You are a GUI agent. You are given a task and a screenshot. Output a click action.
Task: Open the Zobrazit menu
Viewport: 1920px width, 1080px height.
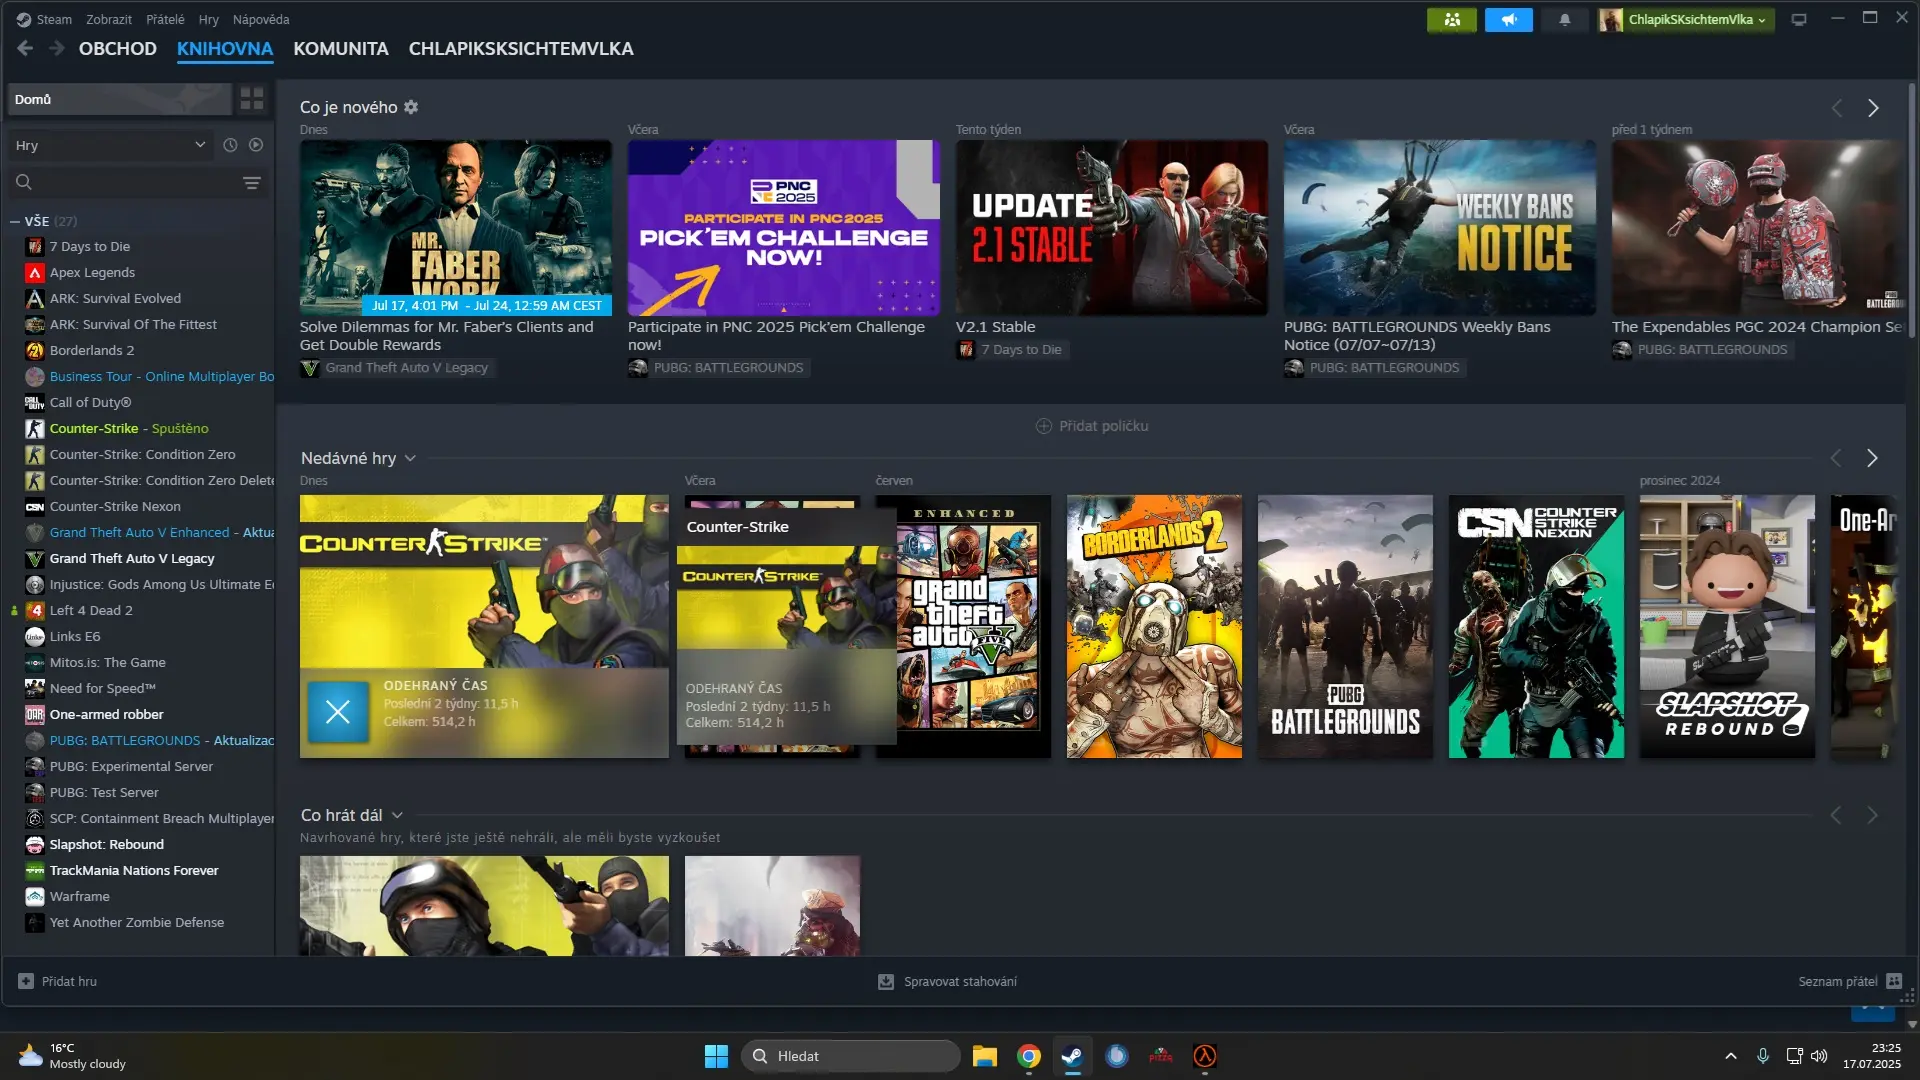point(108,20)
